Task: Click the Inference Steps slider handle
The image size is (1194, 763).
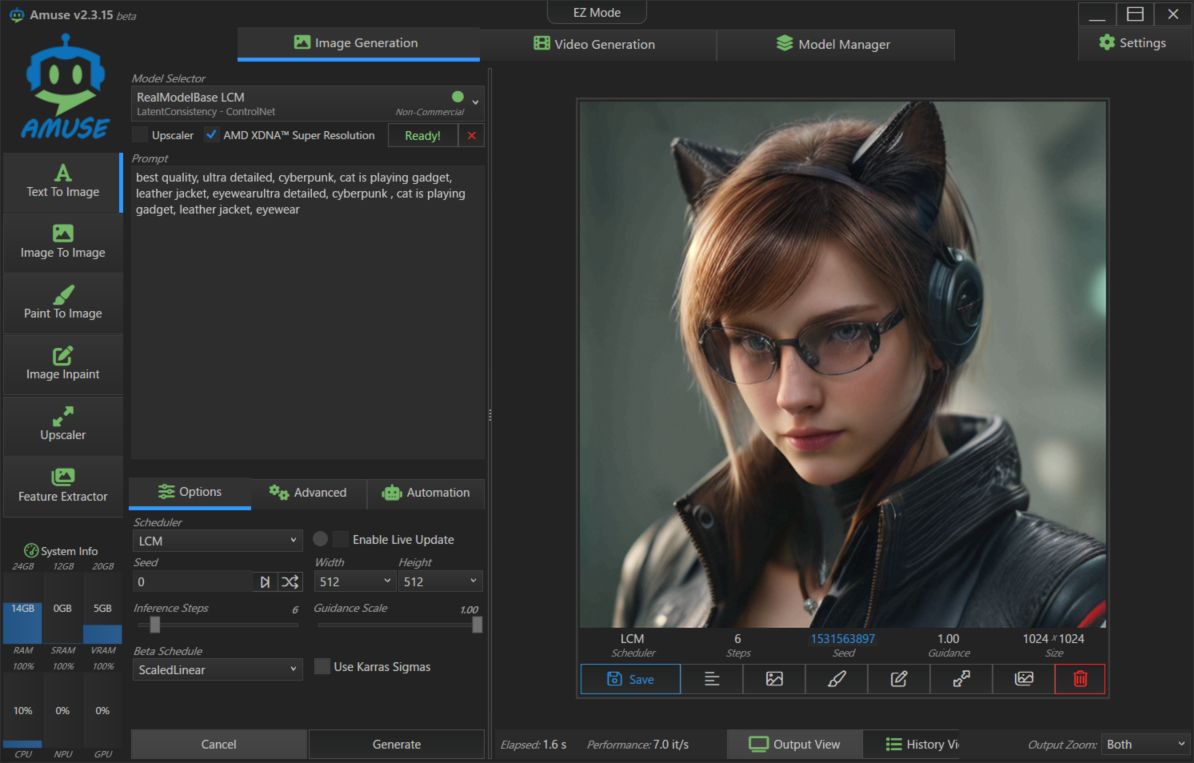Action: click(155, 625)
